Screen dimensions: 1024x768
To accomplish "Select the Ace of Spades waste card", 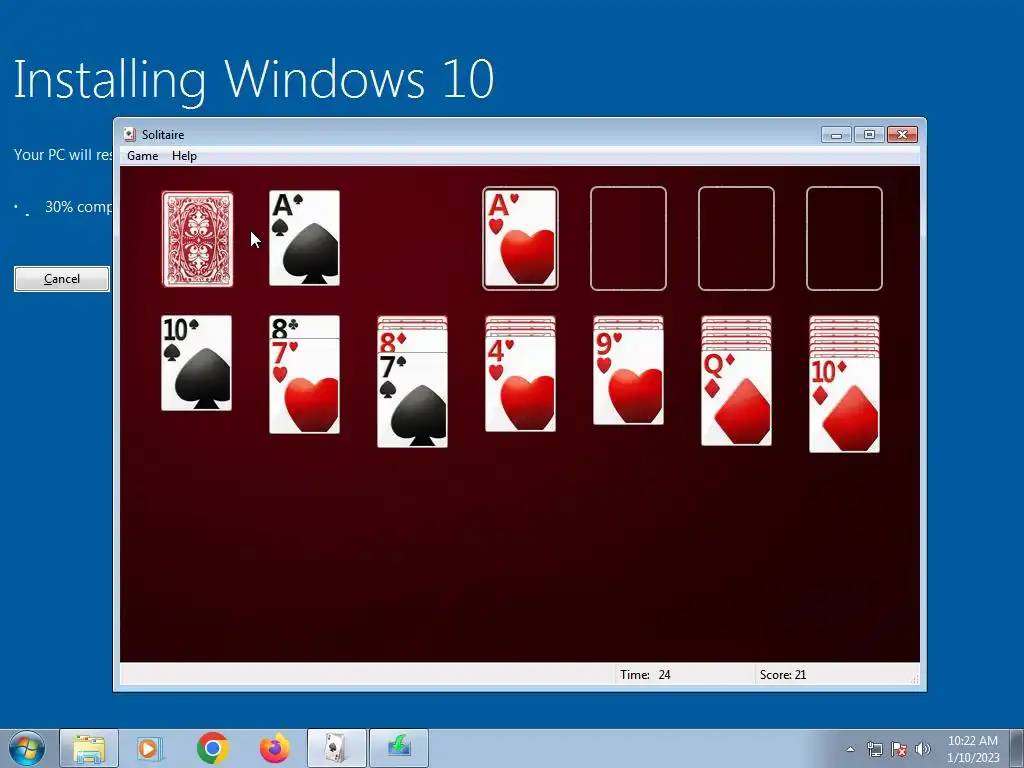I will click(304, 238).
